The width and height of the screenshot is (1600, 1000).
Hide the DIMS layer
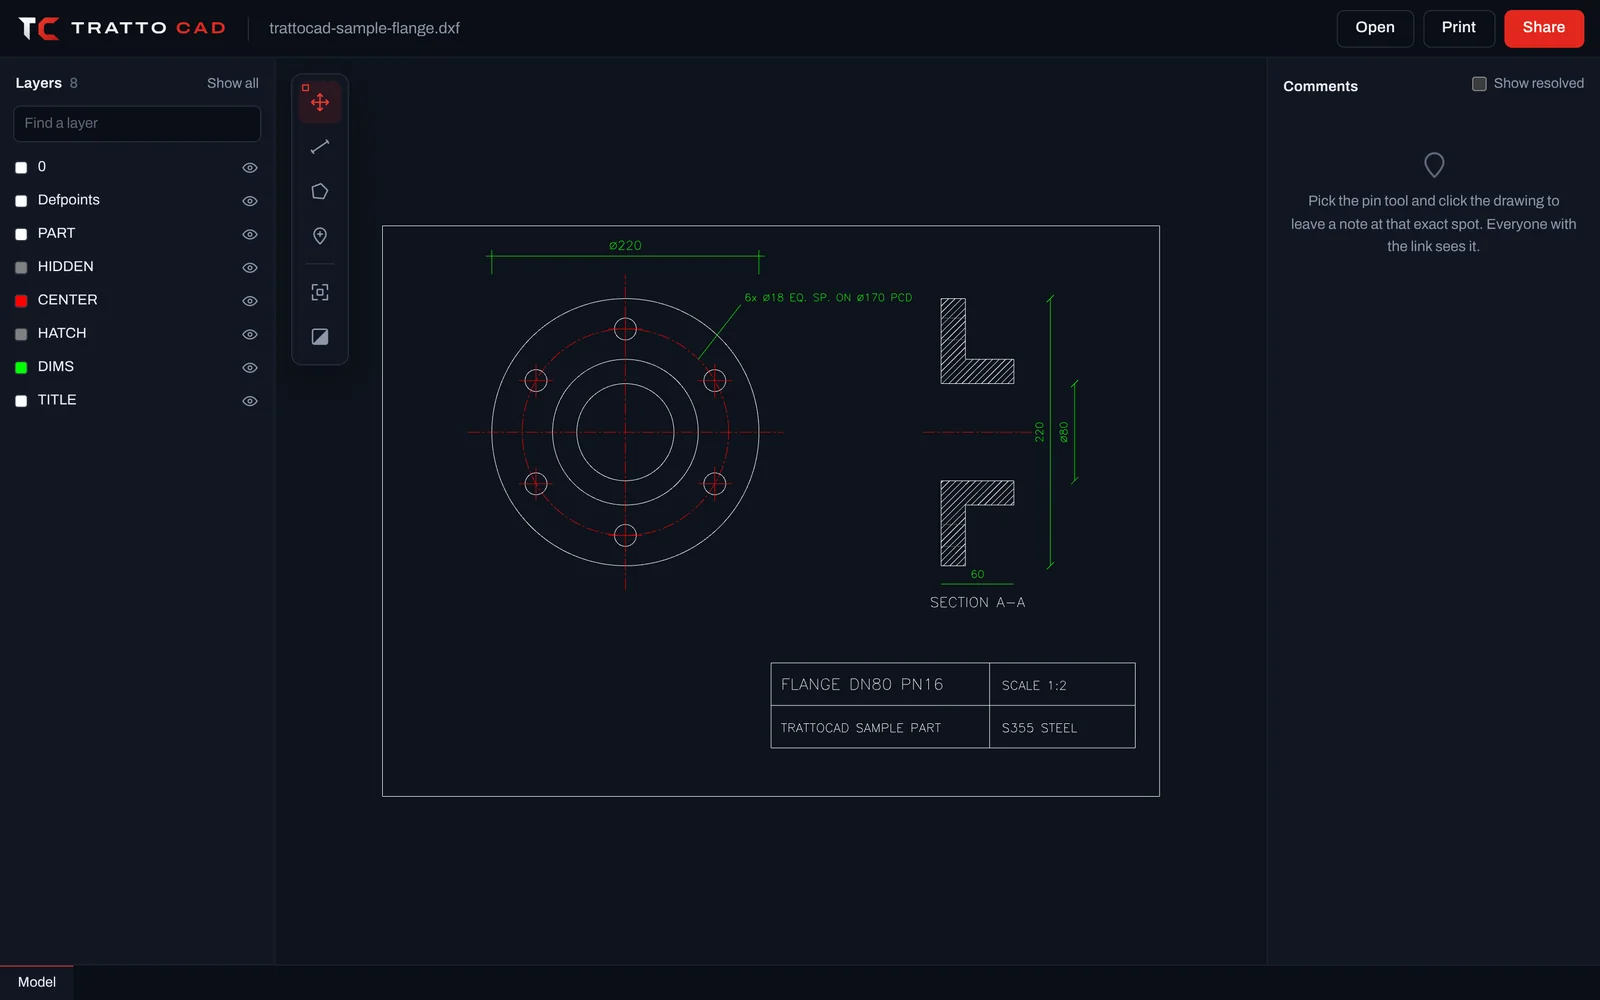(250, 368)
